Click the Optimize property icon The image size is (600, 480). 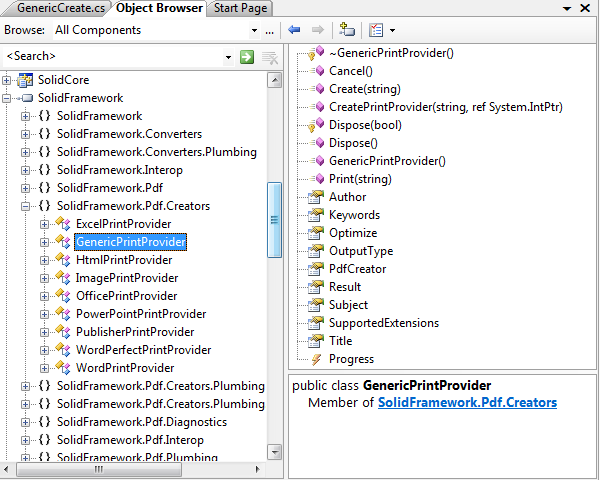pyautogui.click(x=316, y=233)
